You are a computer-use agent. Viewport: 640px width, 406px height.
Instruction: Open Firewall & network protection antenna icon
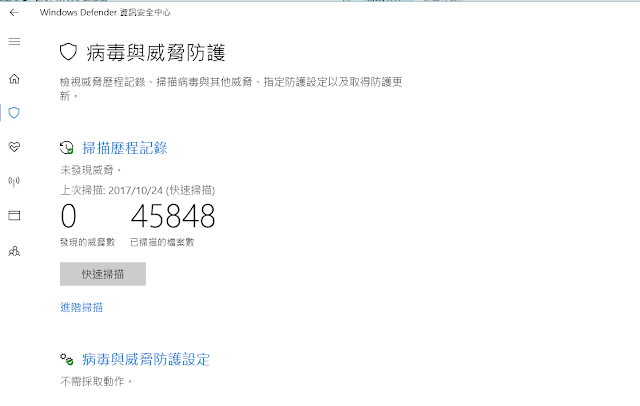point(14,181)
